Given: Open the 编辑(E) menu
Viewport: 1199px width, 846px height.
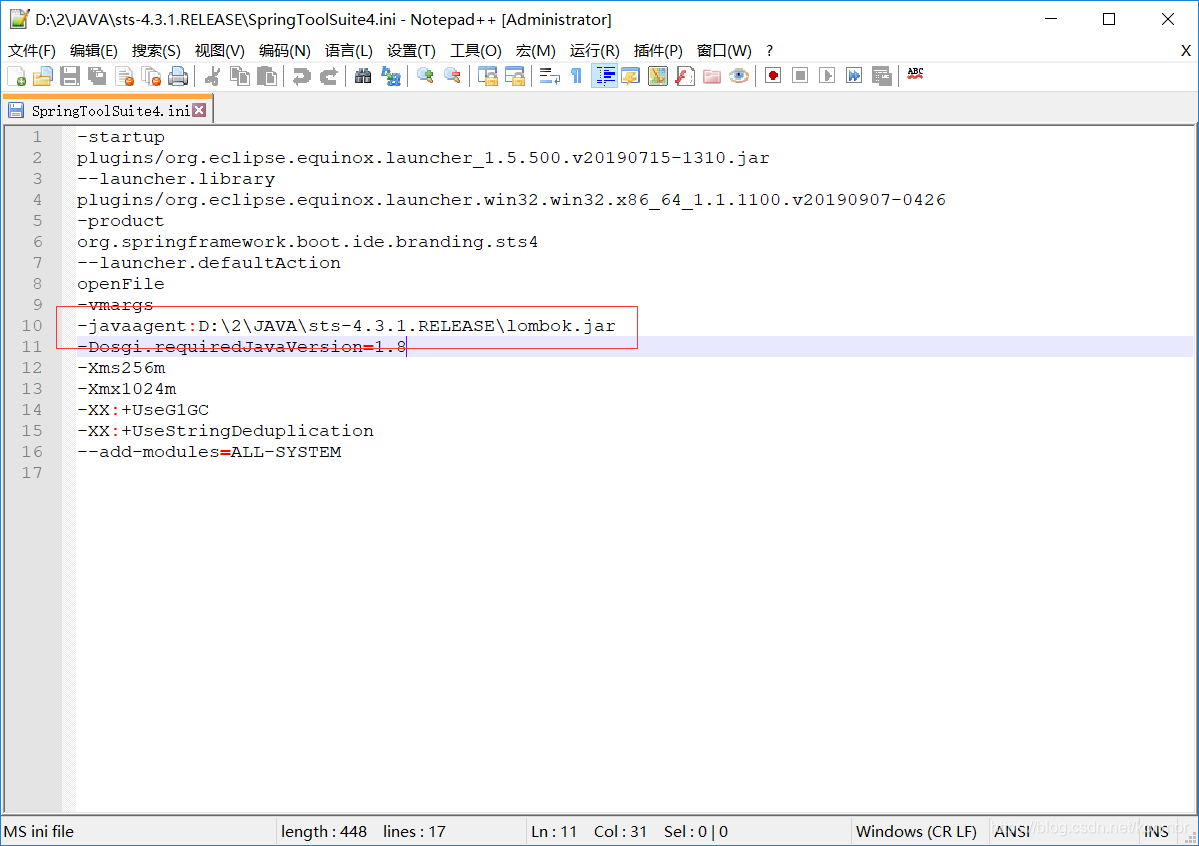Looking at the screenshot, I should 93,50.
